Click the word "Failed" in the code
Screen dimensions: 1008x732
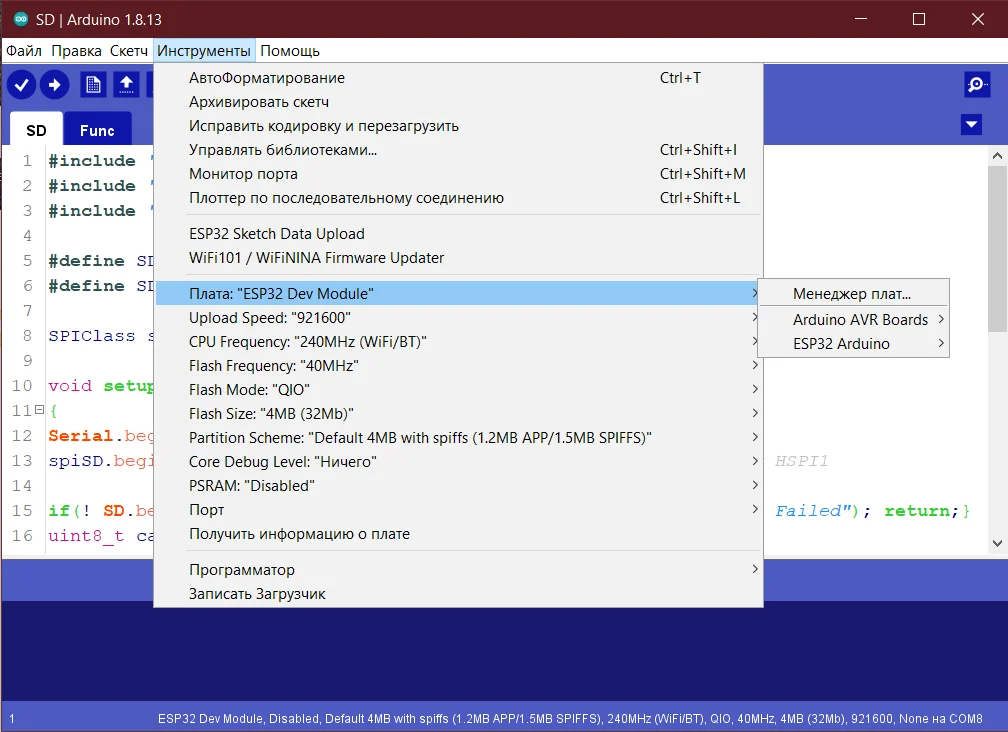coord(808,511)
